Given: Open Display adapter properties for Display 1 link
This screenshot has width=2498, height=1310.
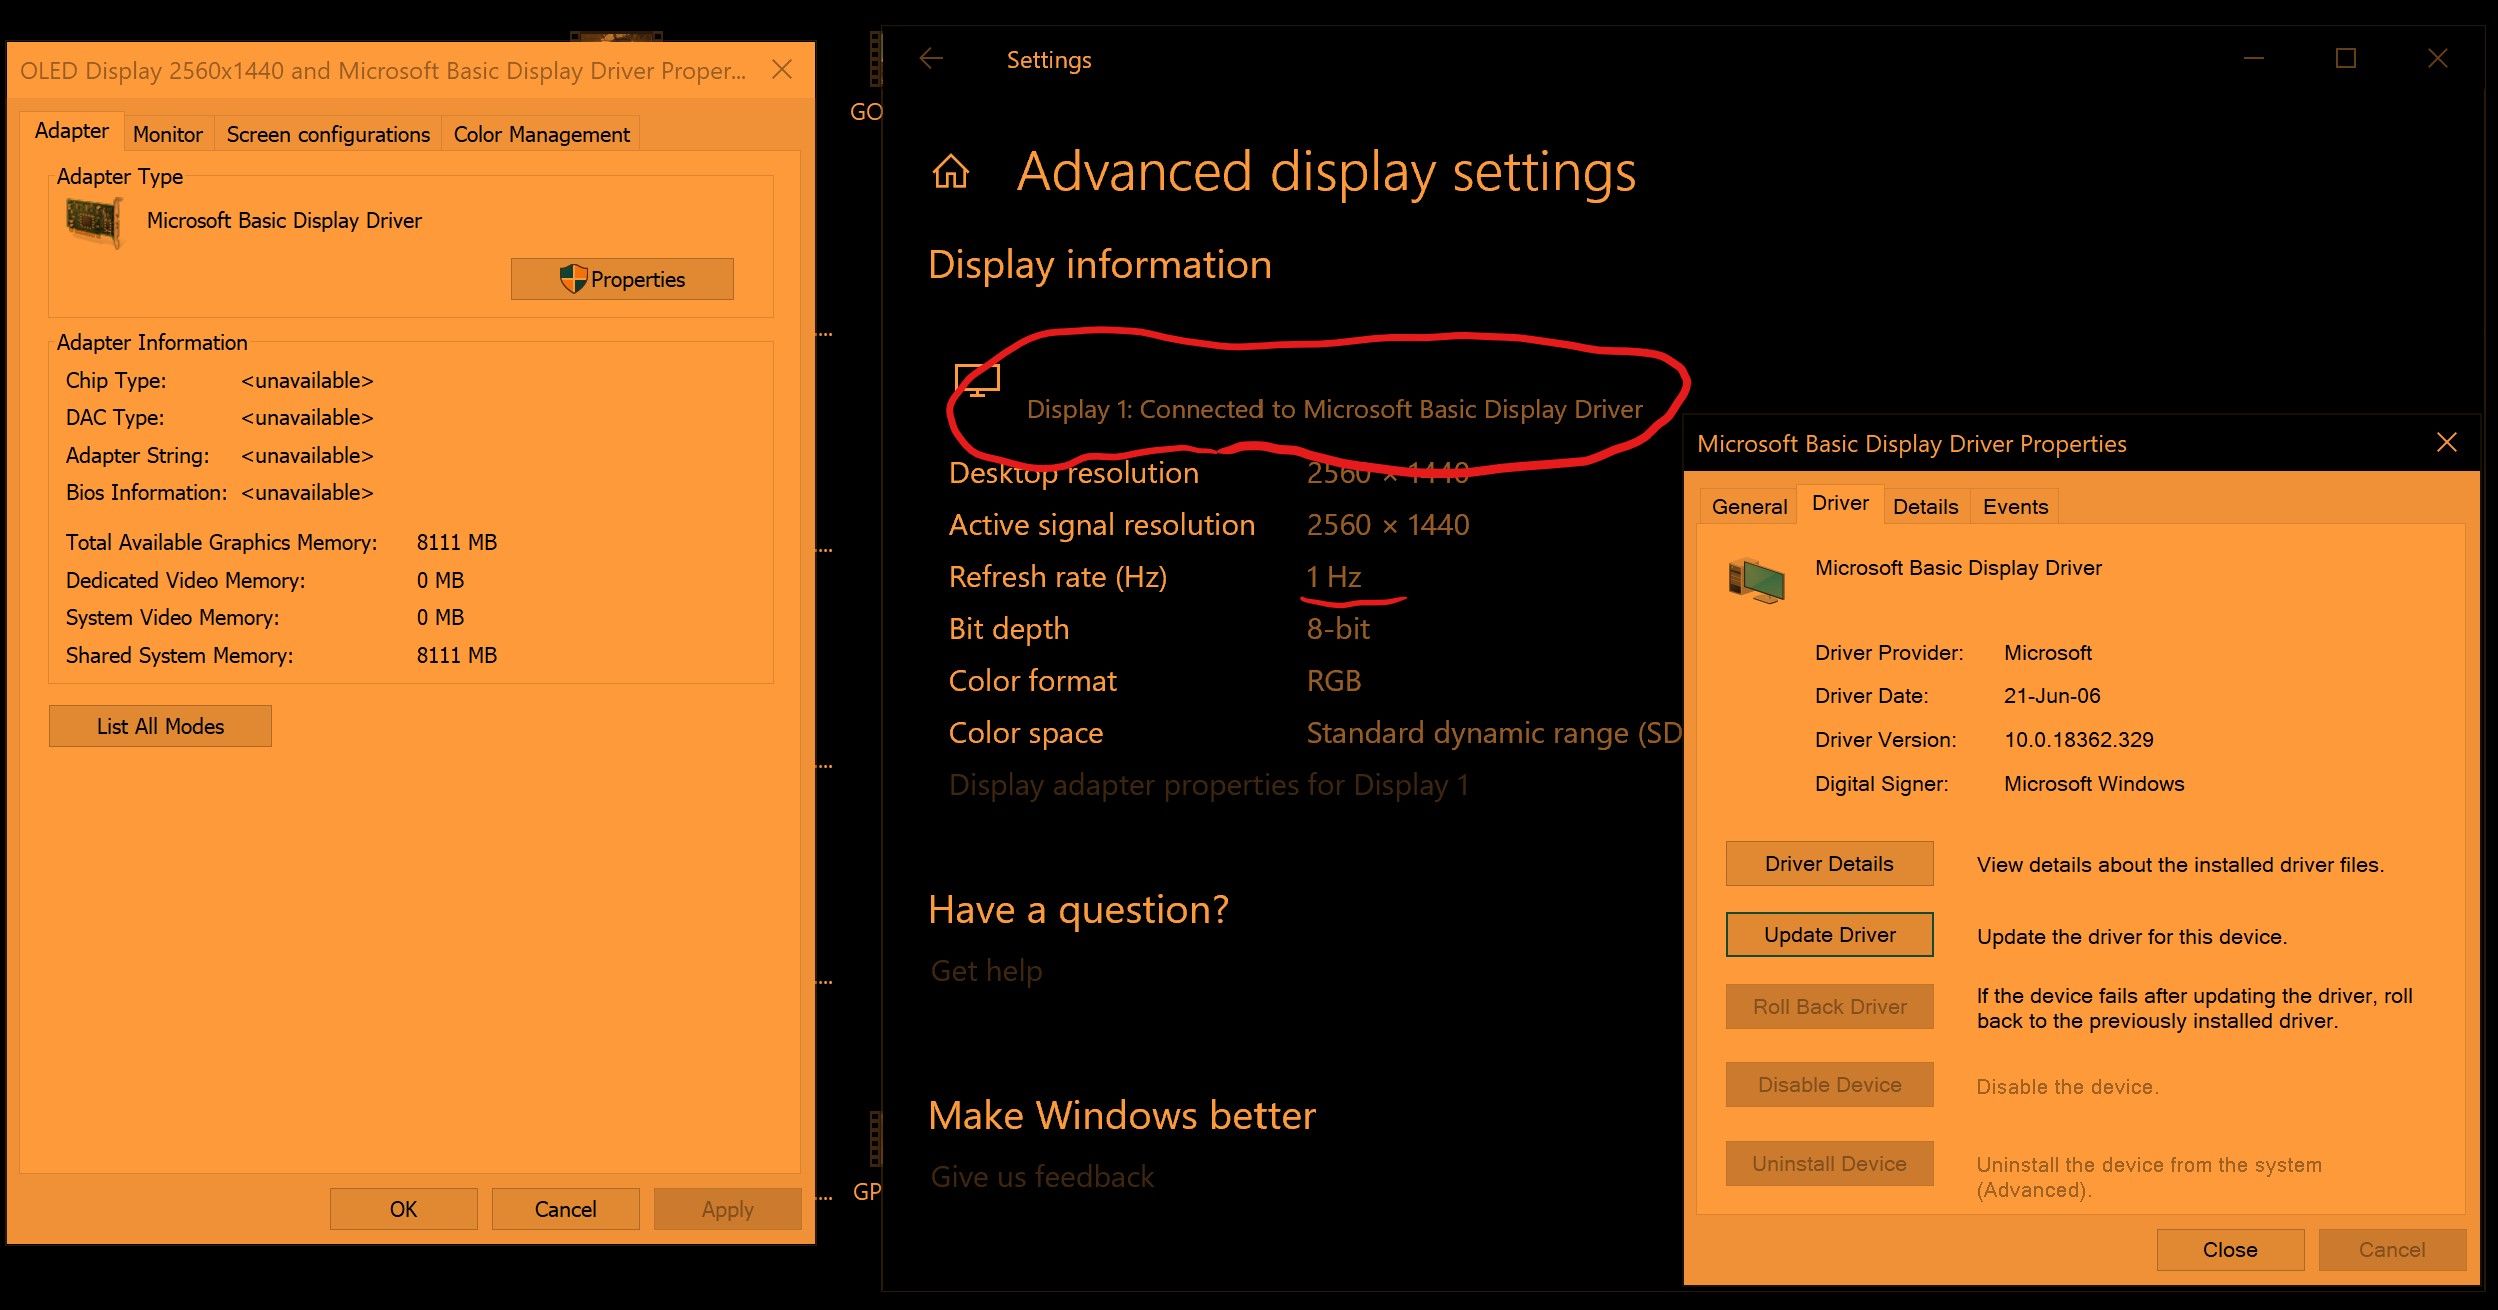Looking at the screenshot, I should [1209, 785].
